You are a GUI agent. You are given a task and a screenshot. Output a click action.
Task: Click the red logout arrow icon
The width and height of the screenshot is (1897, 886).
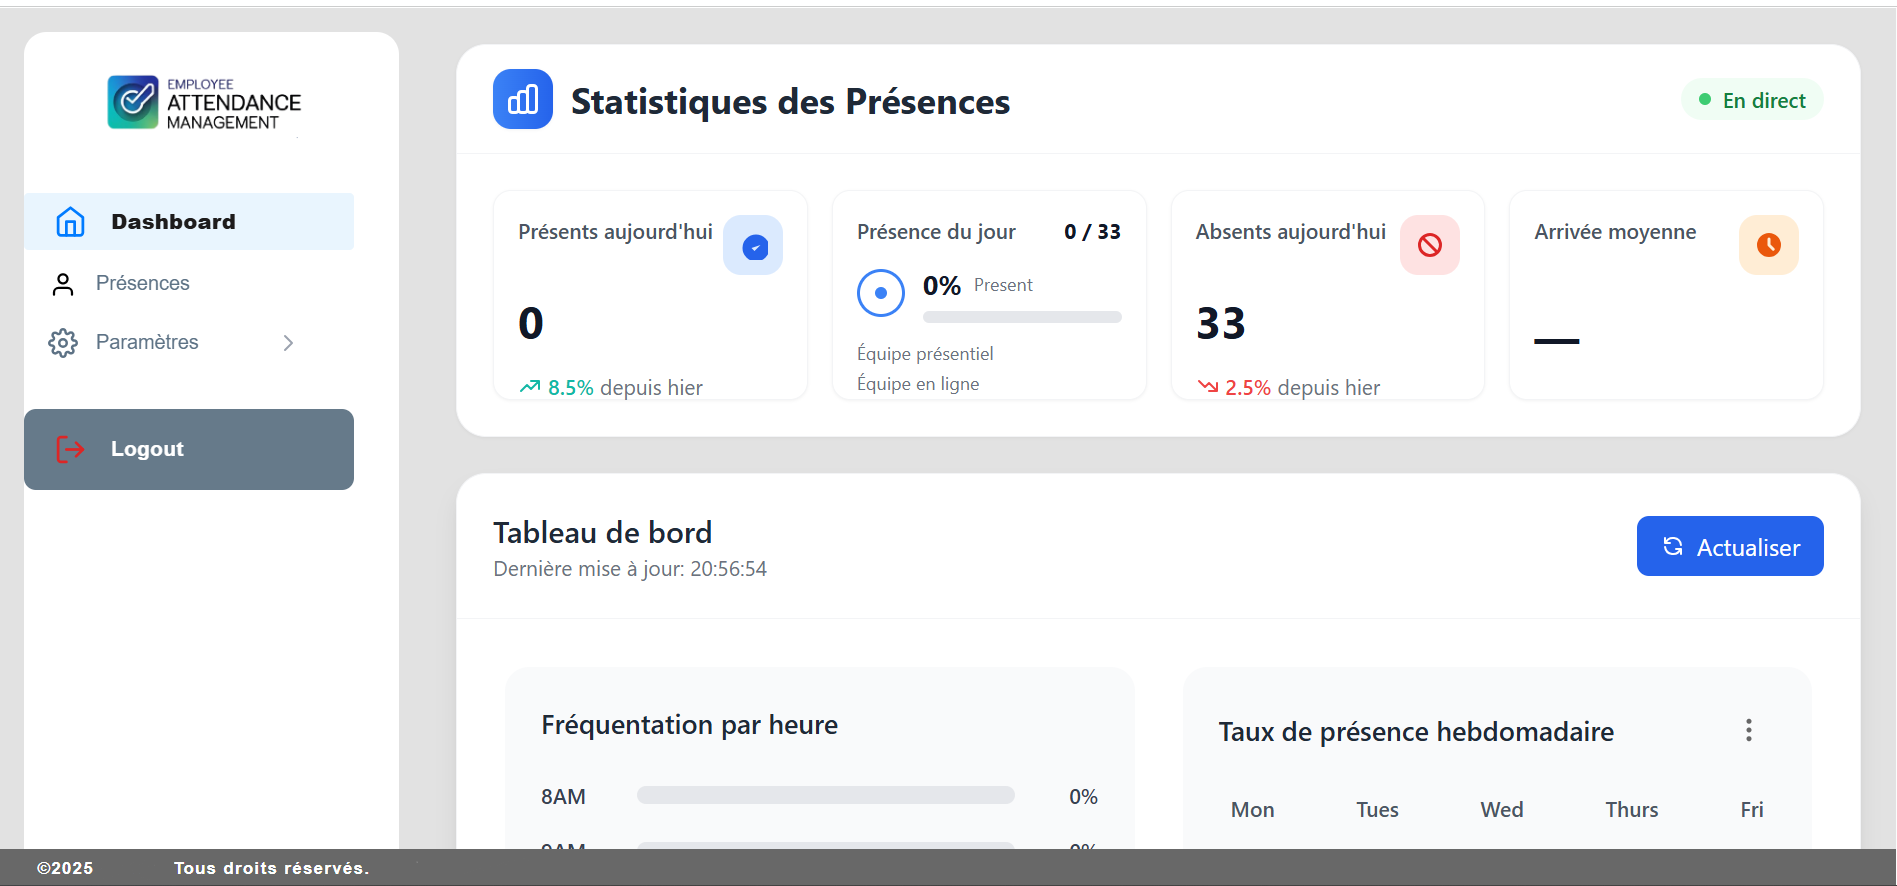[70, 450]
